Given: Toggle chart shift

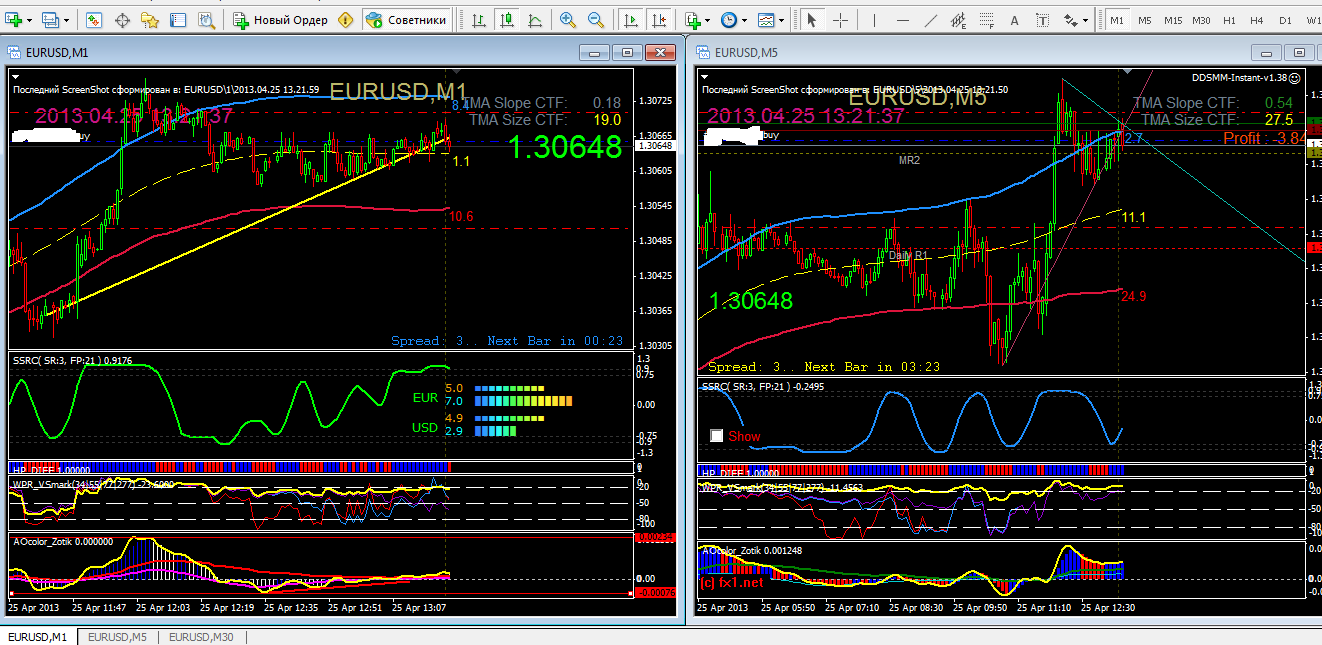Looking at the screenshot, I should (659, 19).
